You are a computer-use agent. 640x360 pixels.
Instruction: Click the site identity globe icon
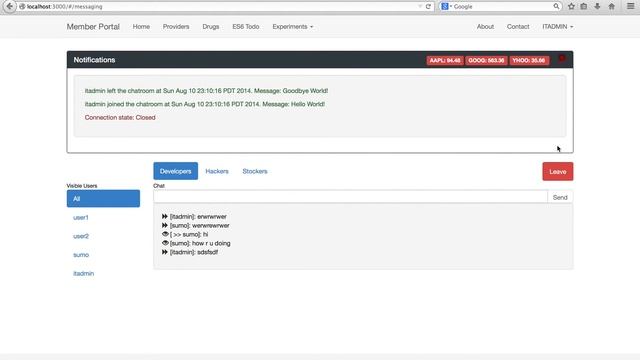(x=22, y=7)
